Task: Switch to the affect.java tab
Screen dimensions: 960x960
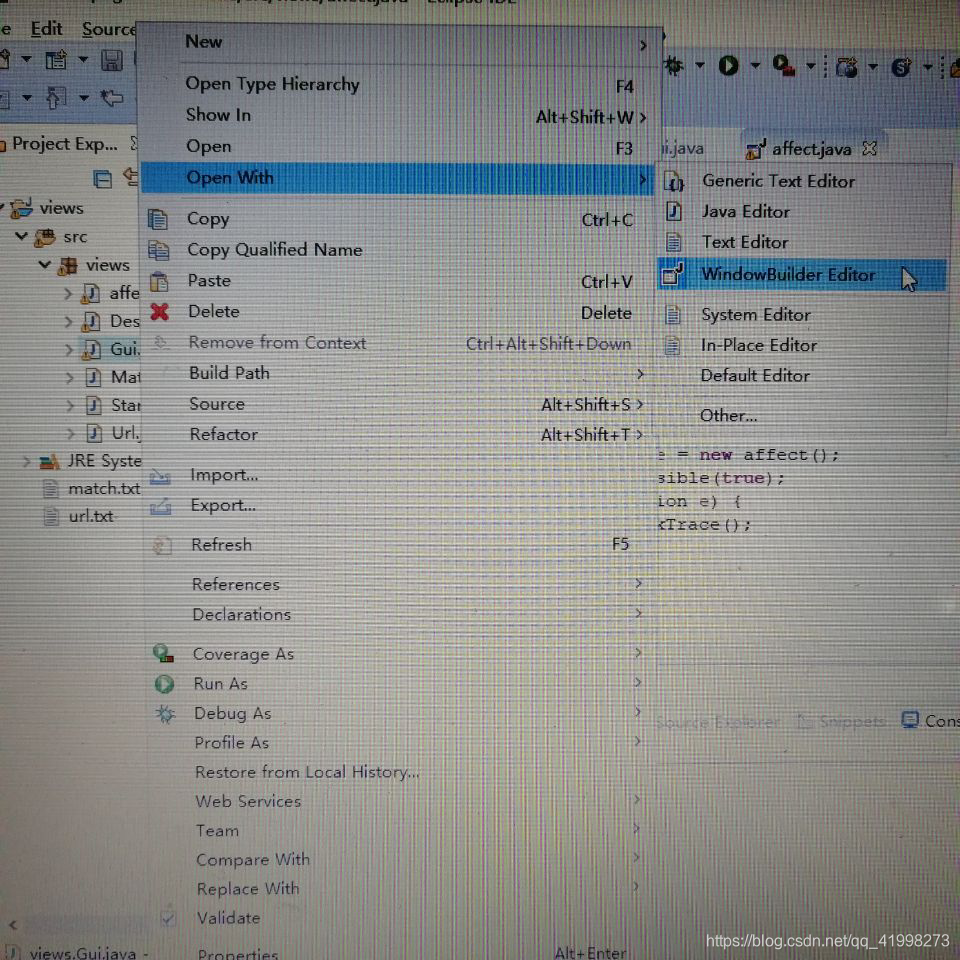Action: tap(811, 149)
